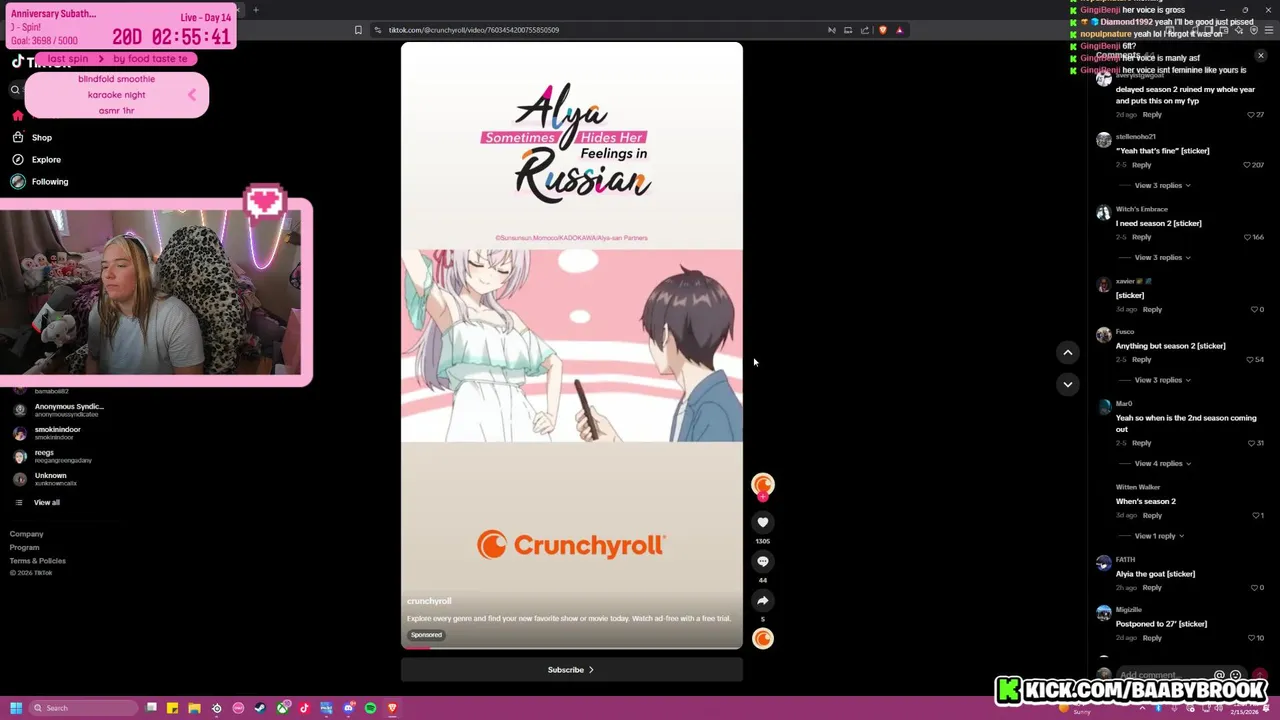Like the "Yeah that's fine" comment heart
The width and height of the screenshot is (1280, 720).
1247,165
